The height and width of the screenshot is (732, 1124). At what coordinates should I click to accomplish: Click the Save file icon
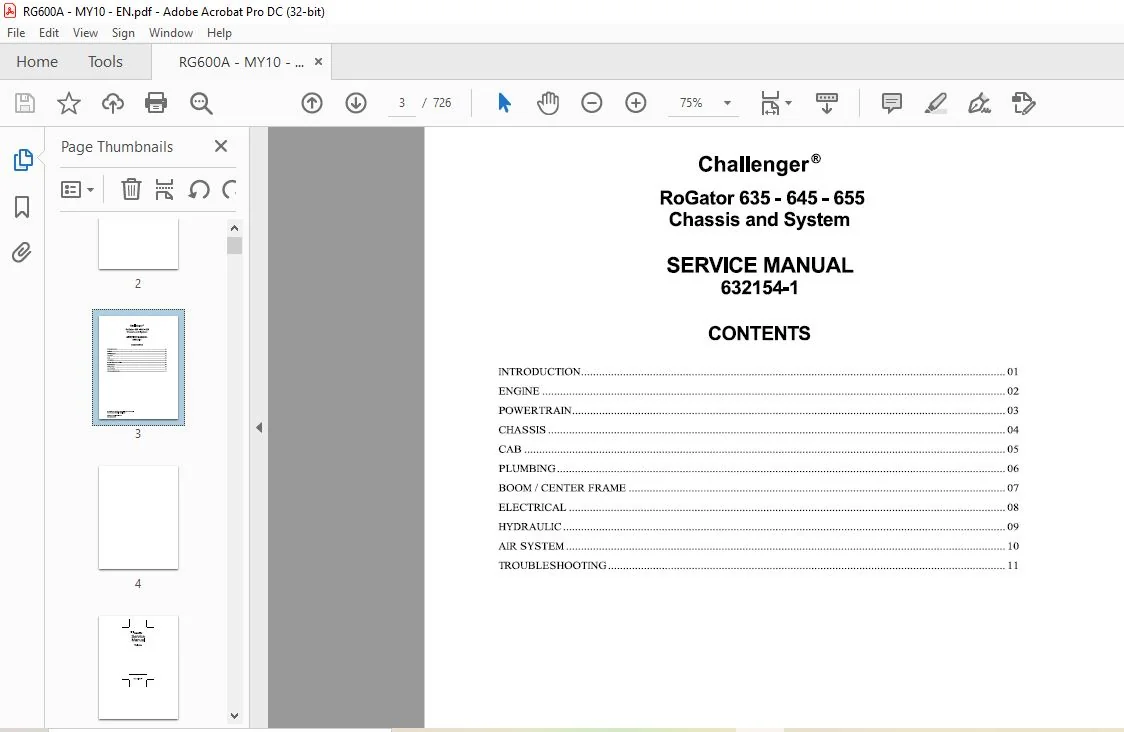pyautogui.click(x=25, y=103)
